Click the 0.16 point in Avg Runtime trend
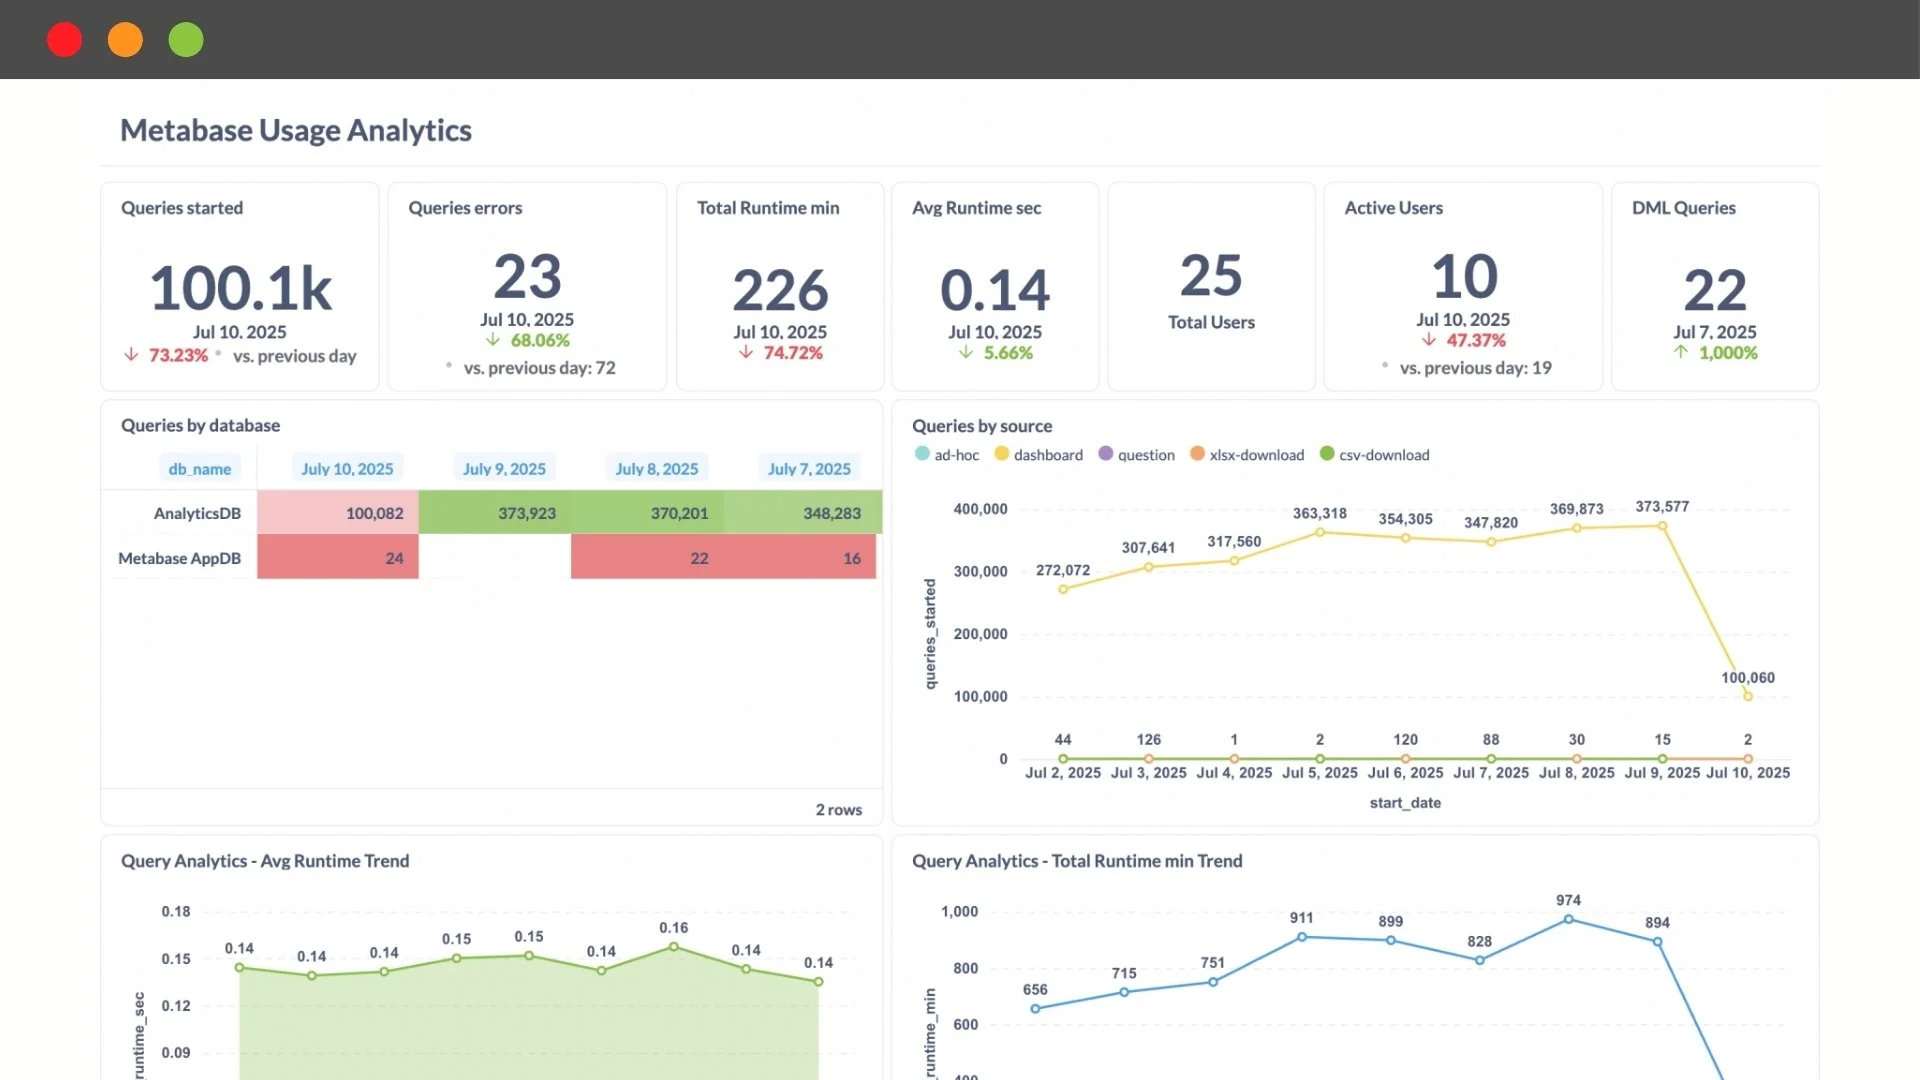The height and width of the screenshot is (1080, 1920). pos(673,946)
